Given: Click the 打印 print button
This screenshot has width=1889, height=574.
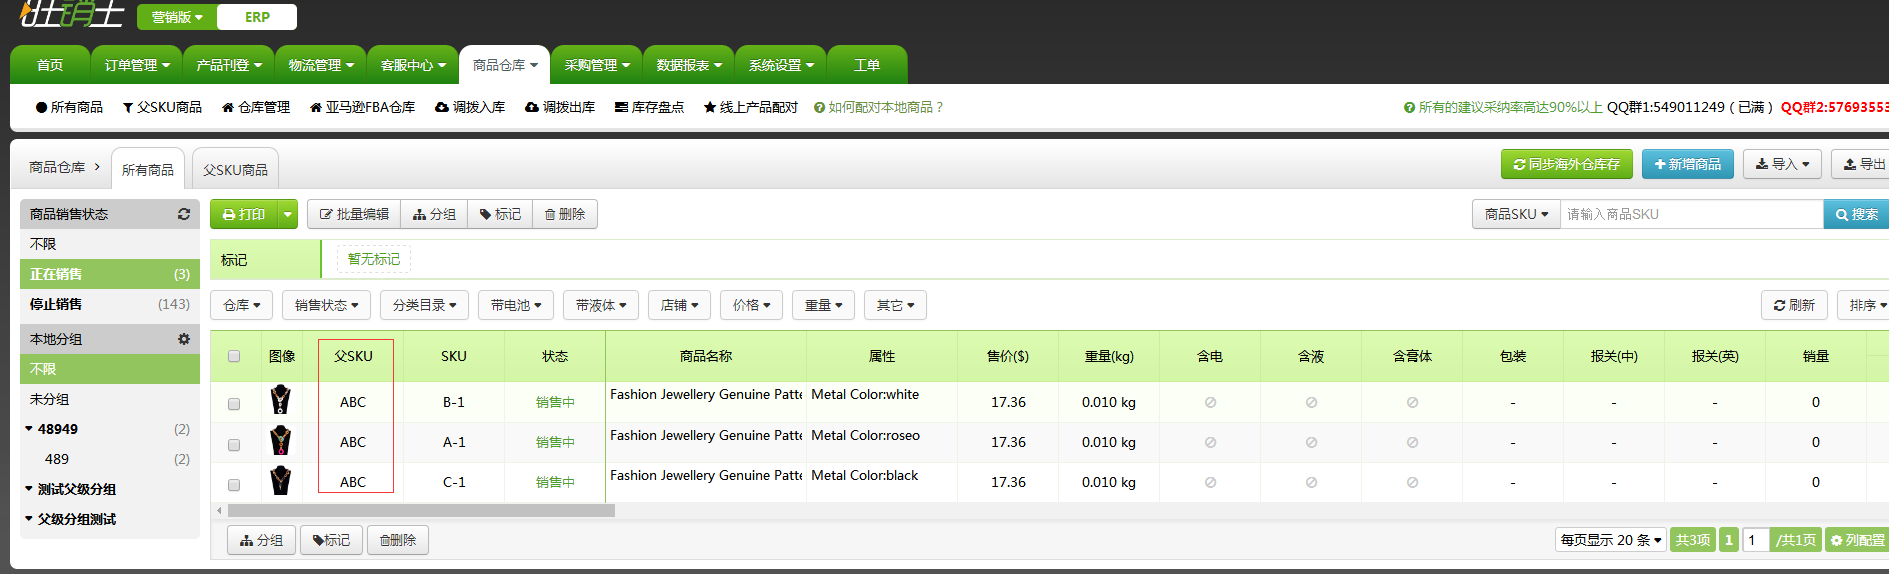Looking at the screenshot, I should [x=243, y=214].
